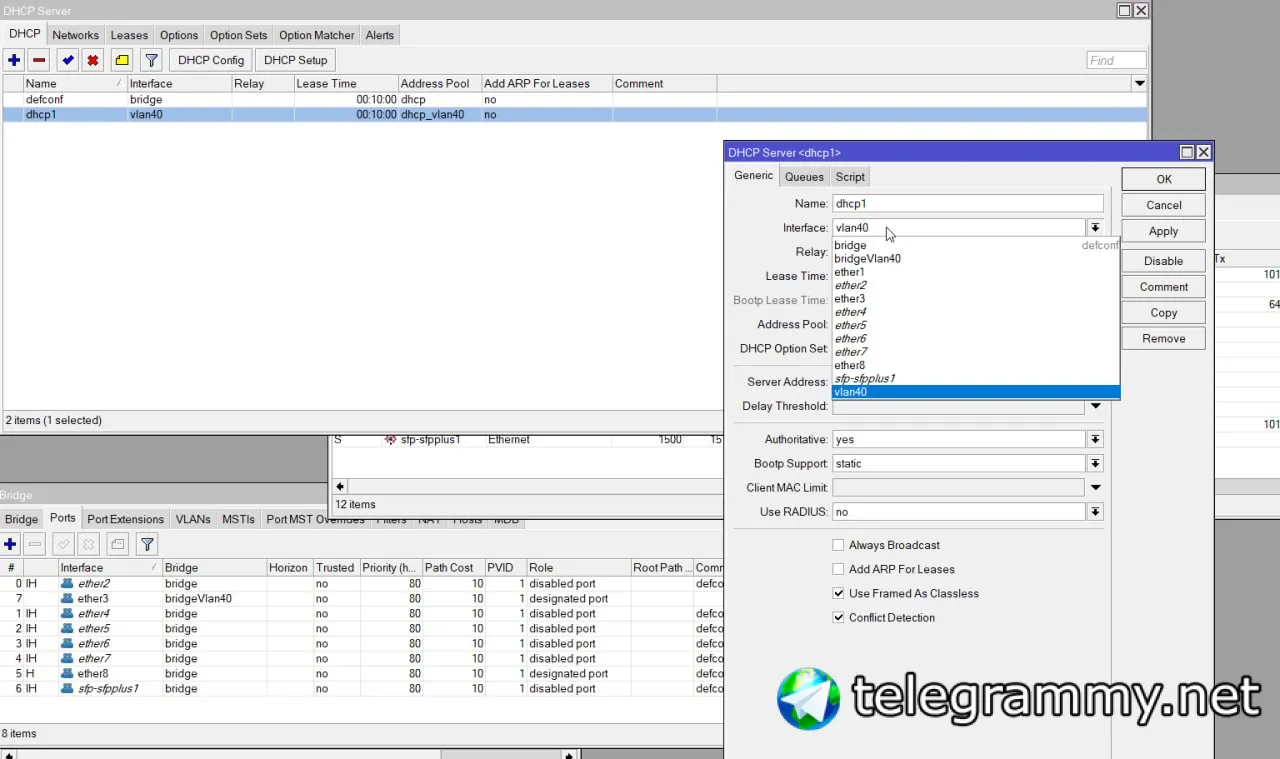This screenshot has height=759, width=1280.
Task: Toggle the Conflict Detection checkbox
Action: pos(838,617)
